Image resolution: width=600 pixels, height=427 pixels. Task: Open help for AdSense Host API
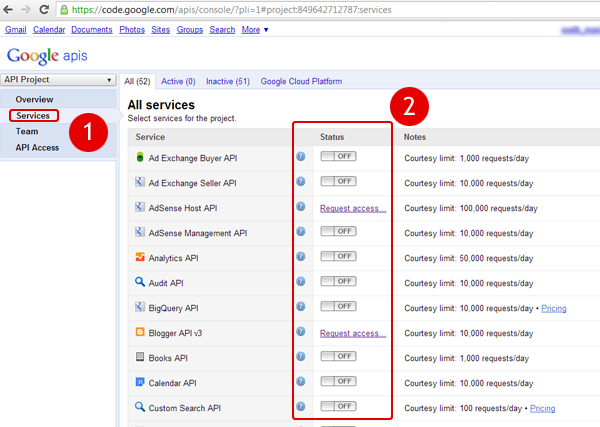click(x=301, y=207)
